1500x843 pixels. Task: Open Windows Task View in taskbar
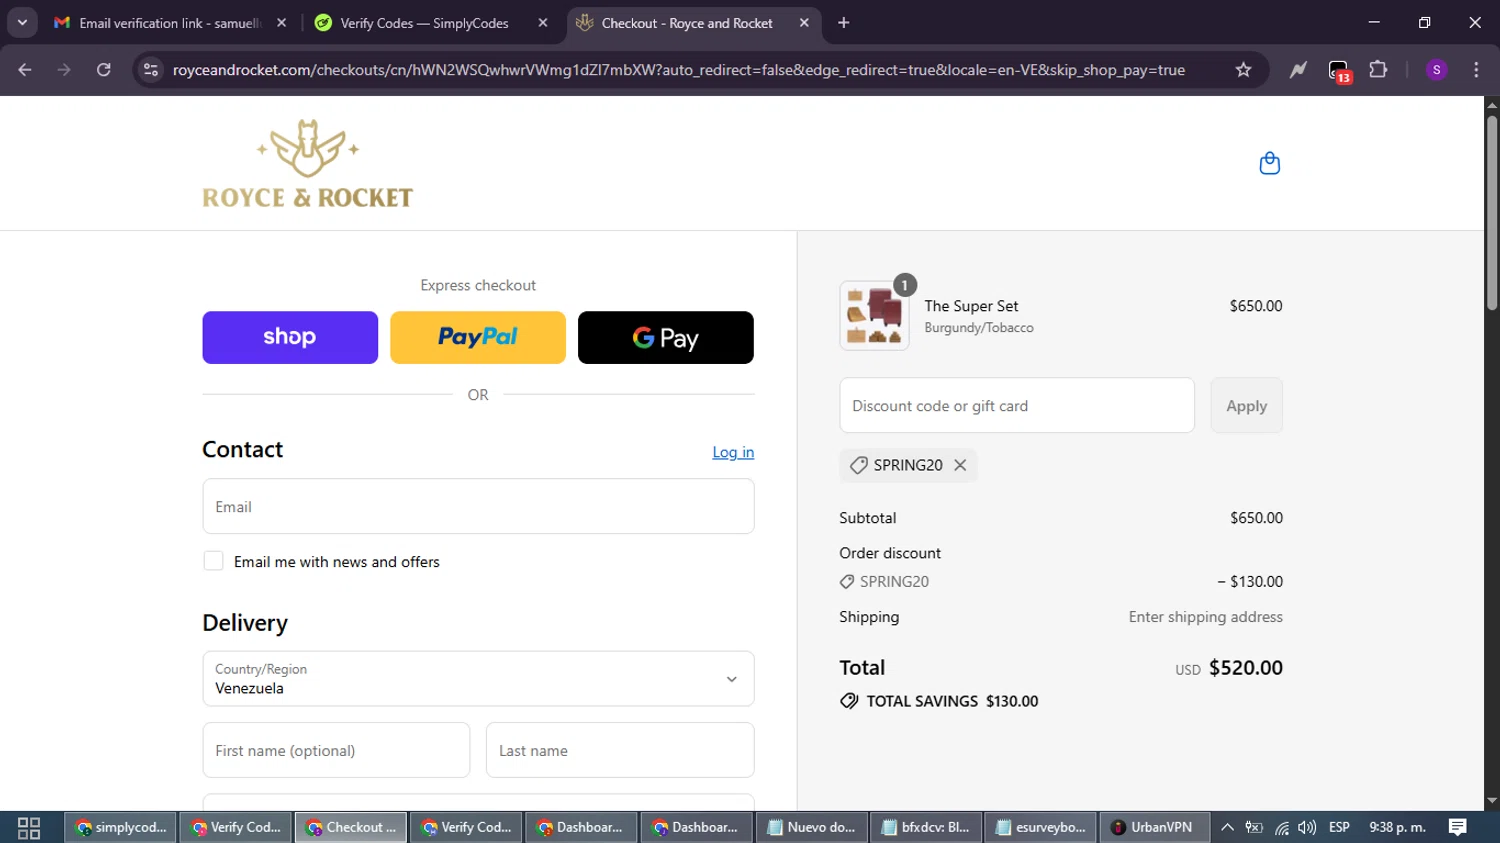click(x=29, y=827)
